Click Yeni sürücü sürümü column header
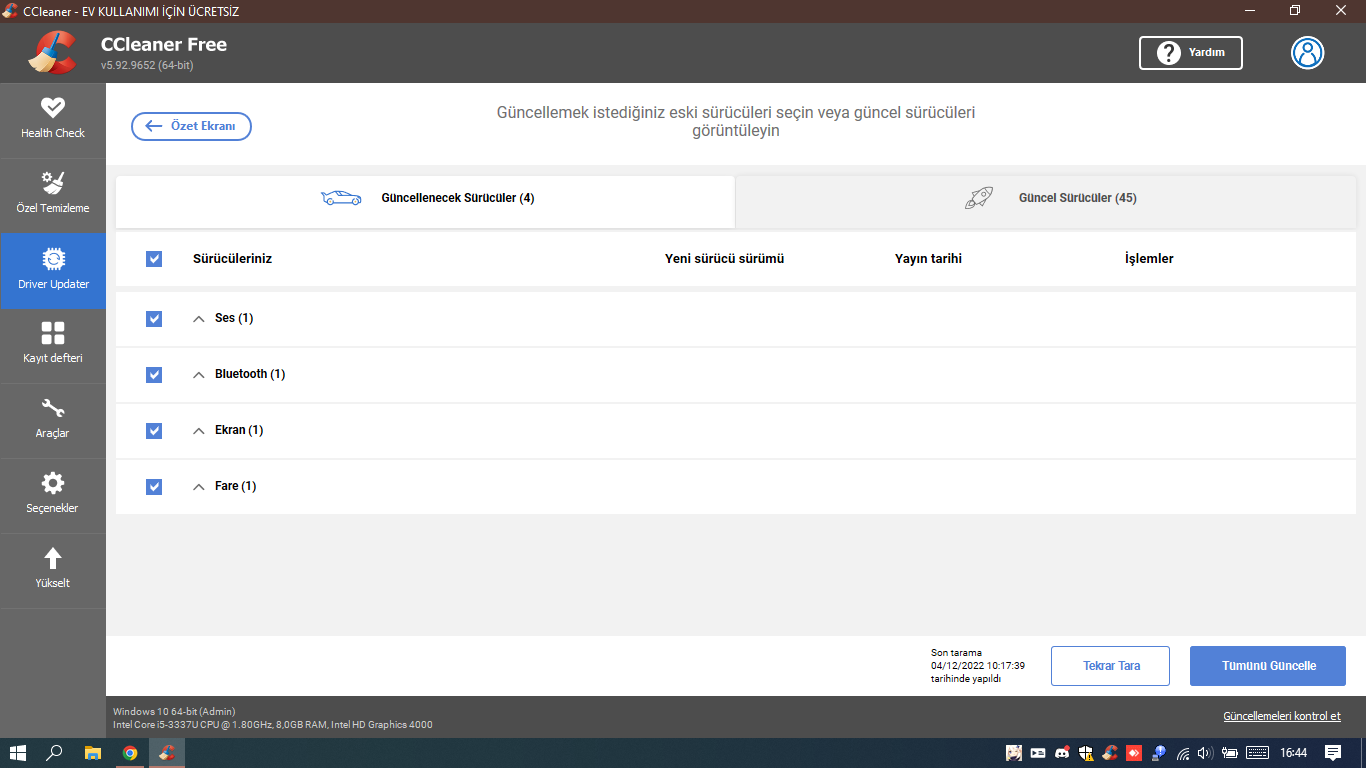 [x=724, y=259]
